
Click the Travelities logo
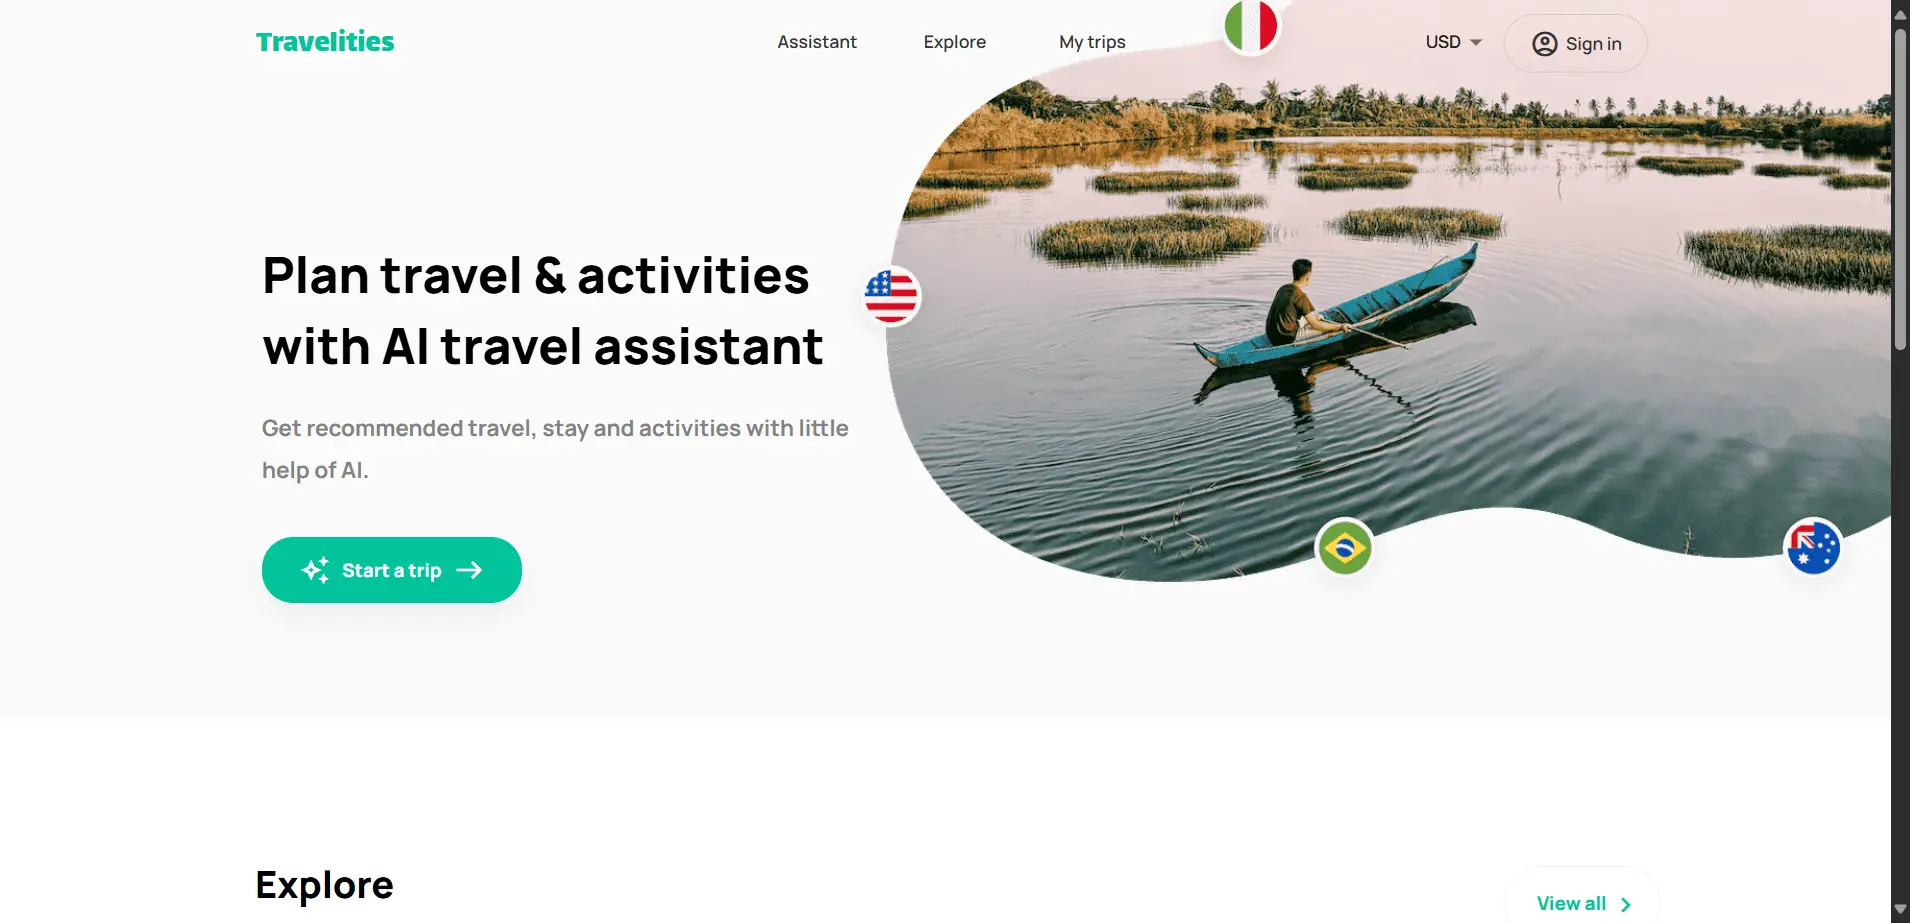[325, 42]
